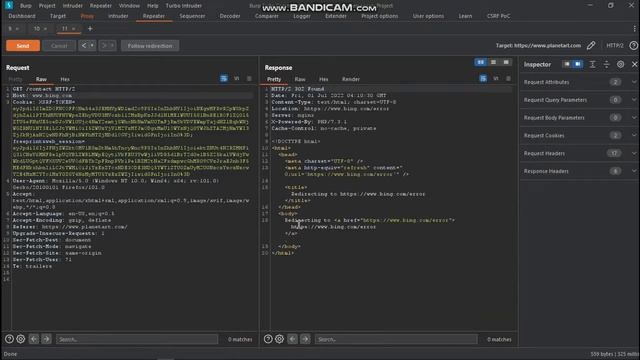Click the Cancel button
The image size is (640, 360).
[59, 46]
